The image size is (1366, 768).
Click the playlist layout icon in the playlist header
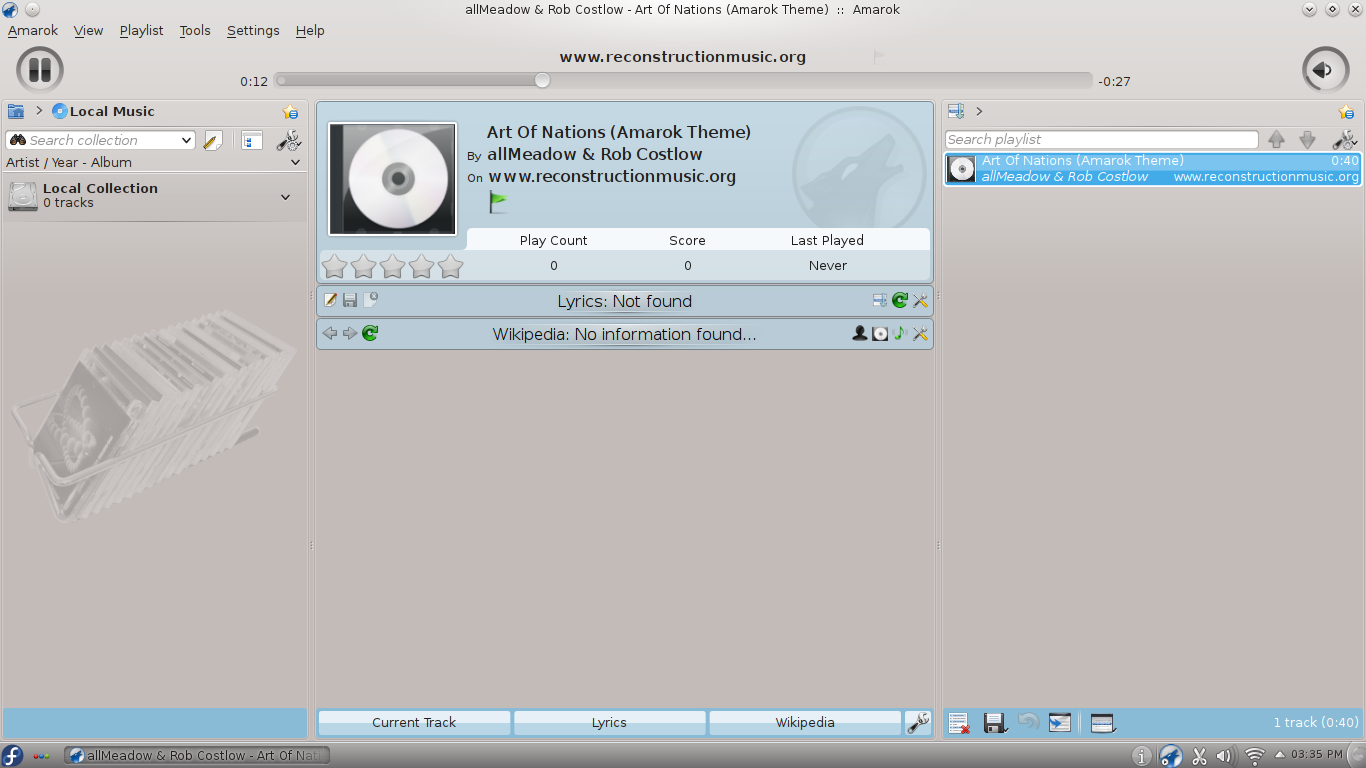[956, 111]
